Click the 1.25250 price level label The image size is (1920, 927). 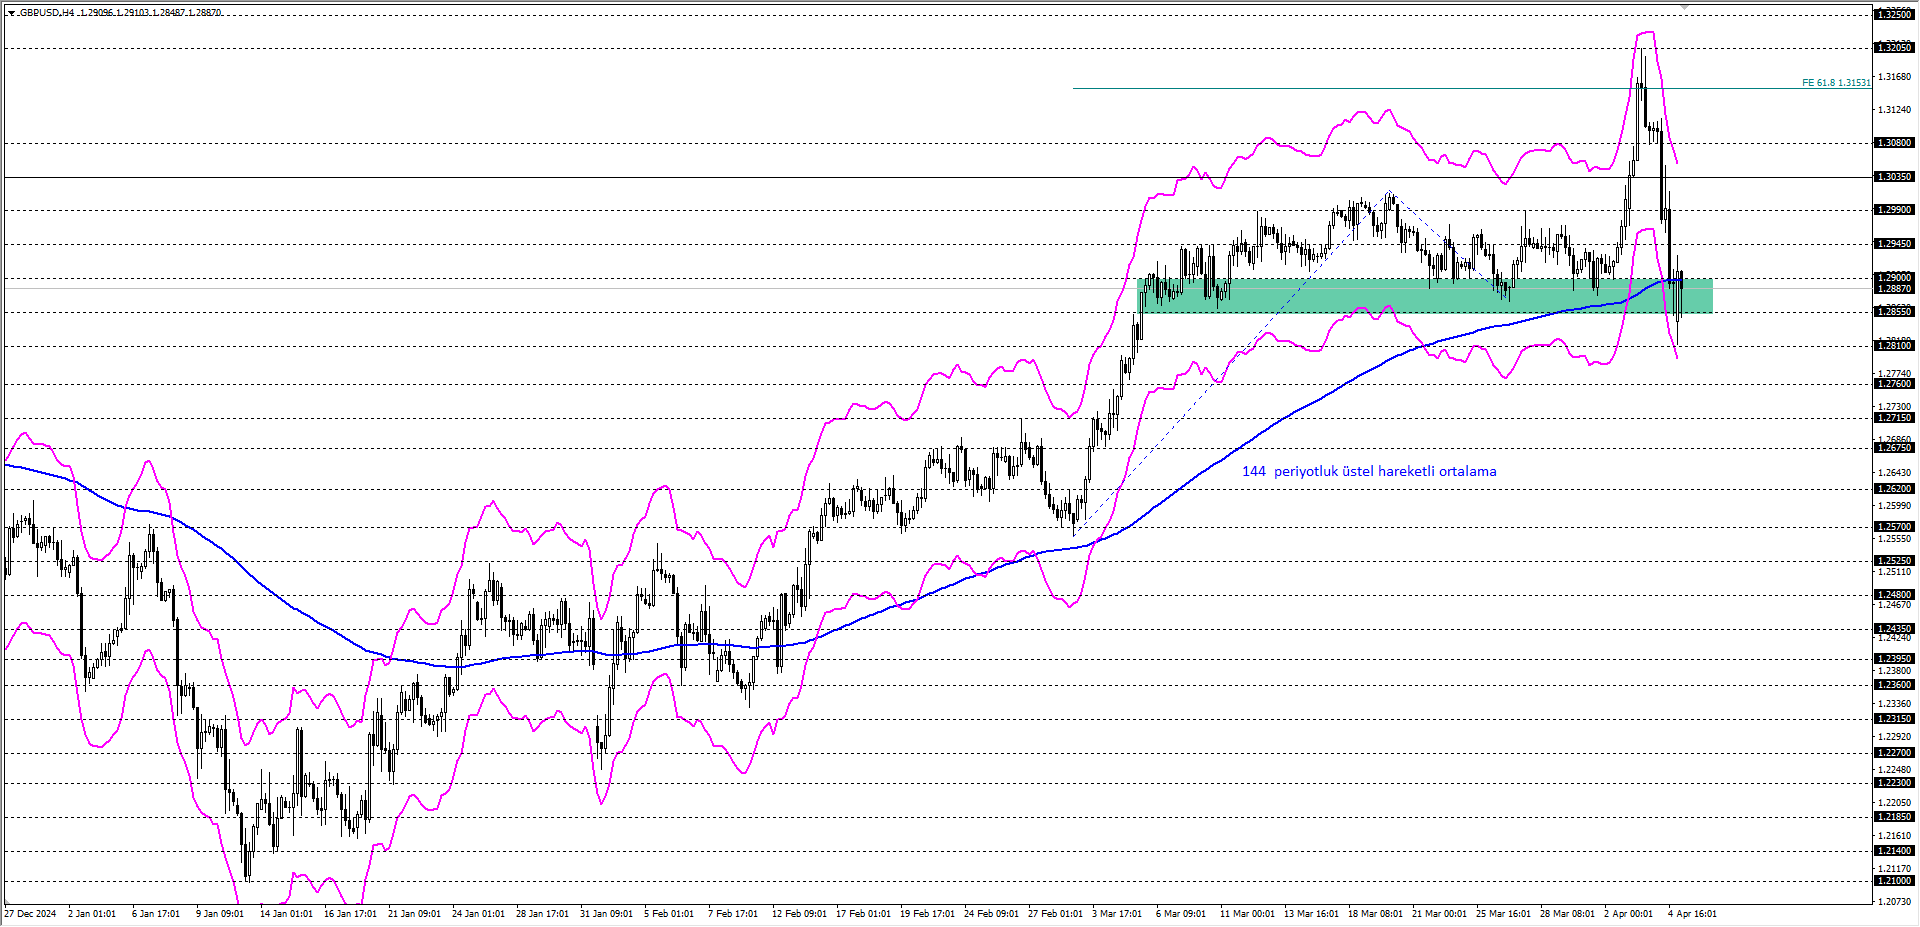click(1894, 561)
